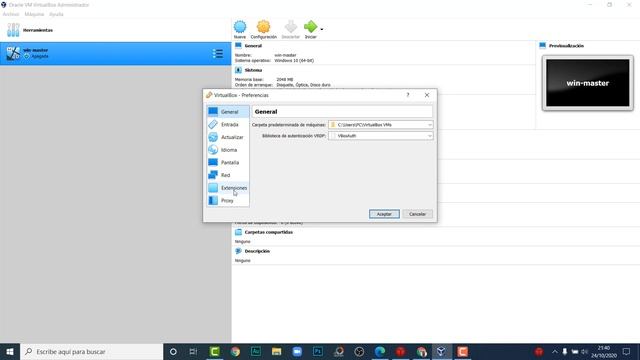Open the Archivo menu
Image resolution: width=640 pixels, height=360 pixels.
11,14
